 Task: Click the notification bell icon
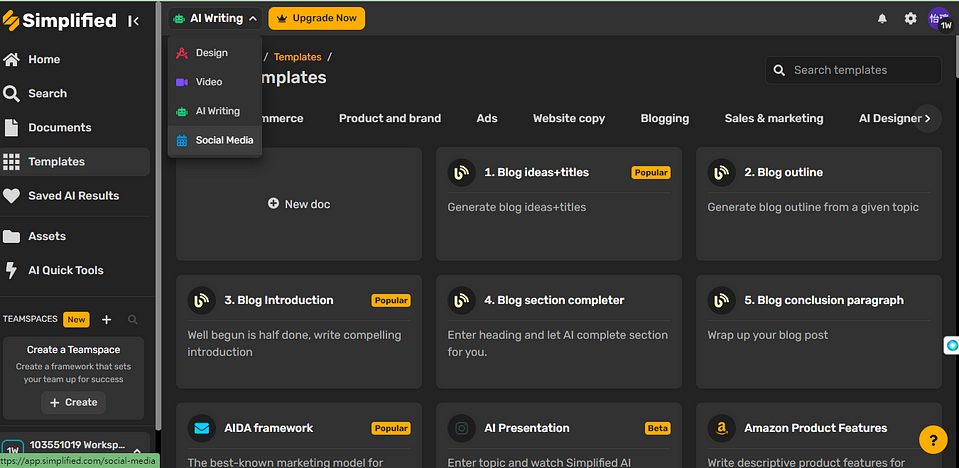882,18
